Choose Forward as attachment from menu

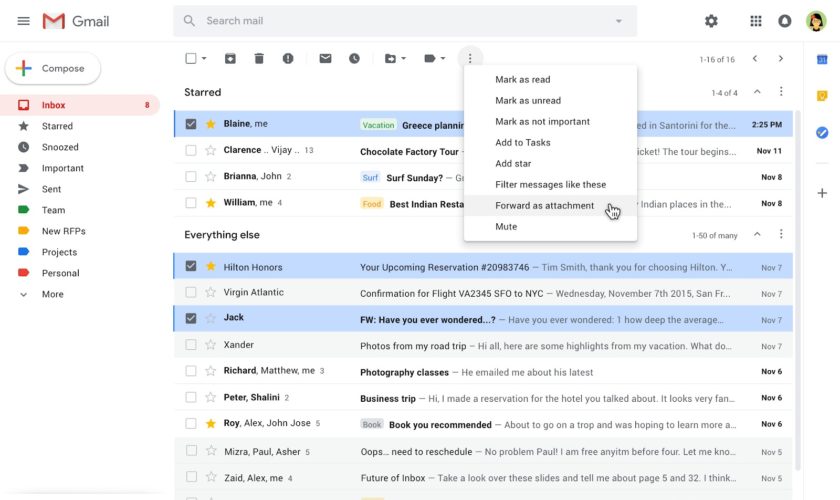(544, 206)
